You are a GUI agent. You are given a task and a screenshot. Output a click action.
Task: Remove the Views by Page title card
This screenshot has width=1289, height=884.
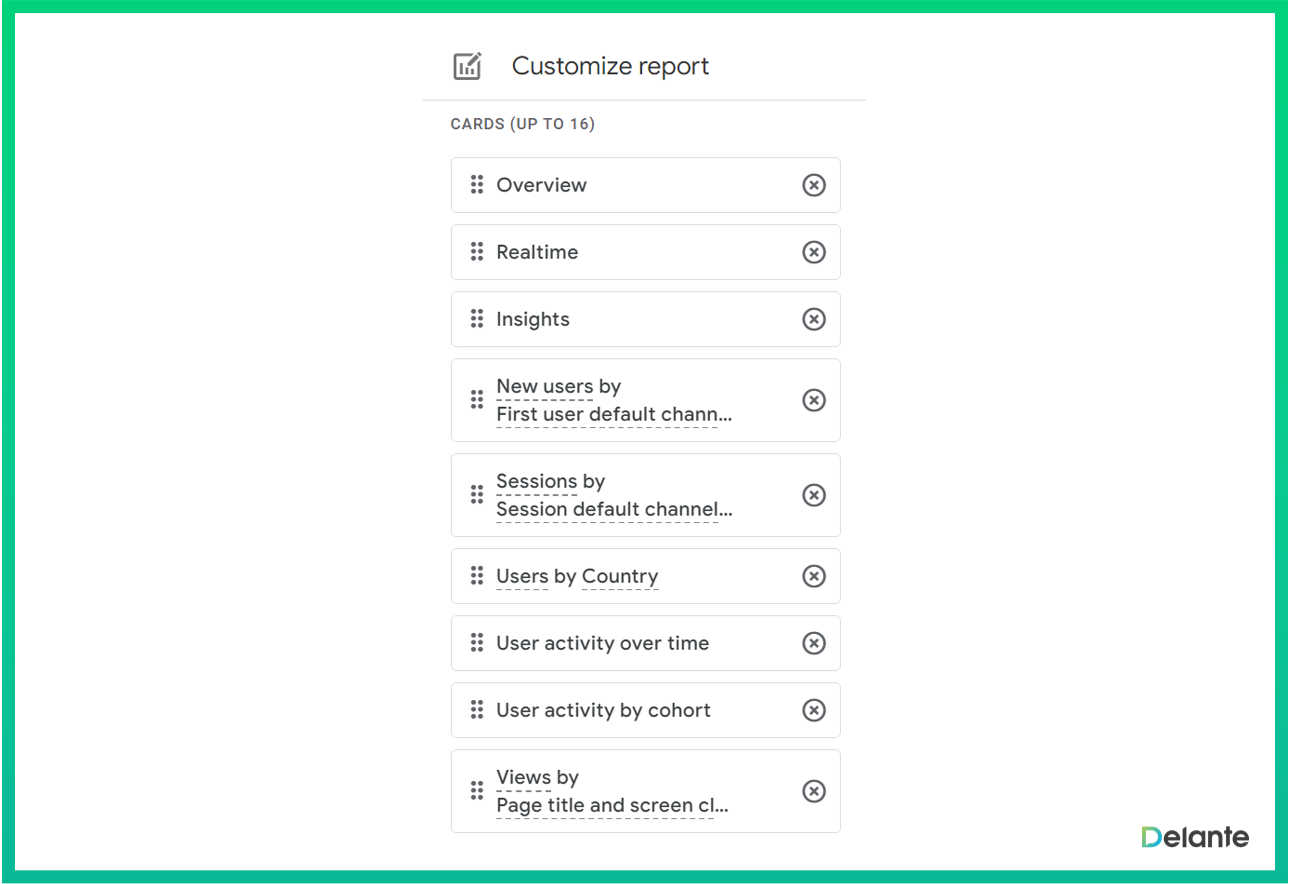814,791
